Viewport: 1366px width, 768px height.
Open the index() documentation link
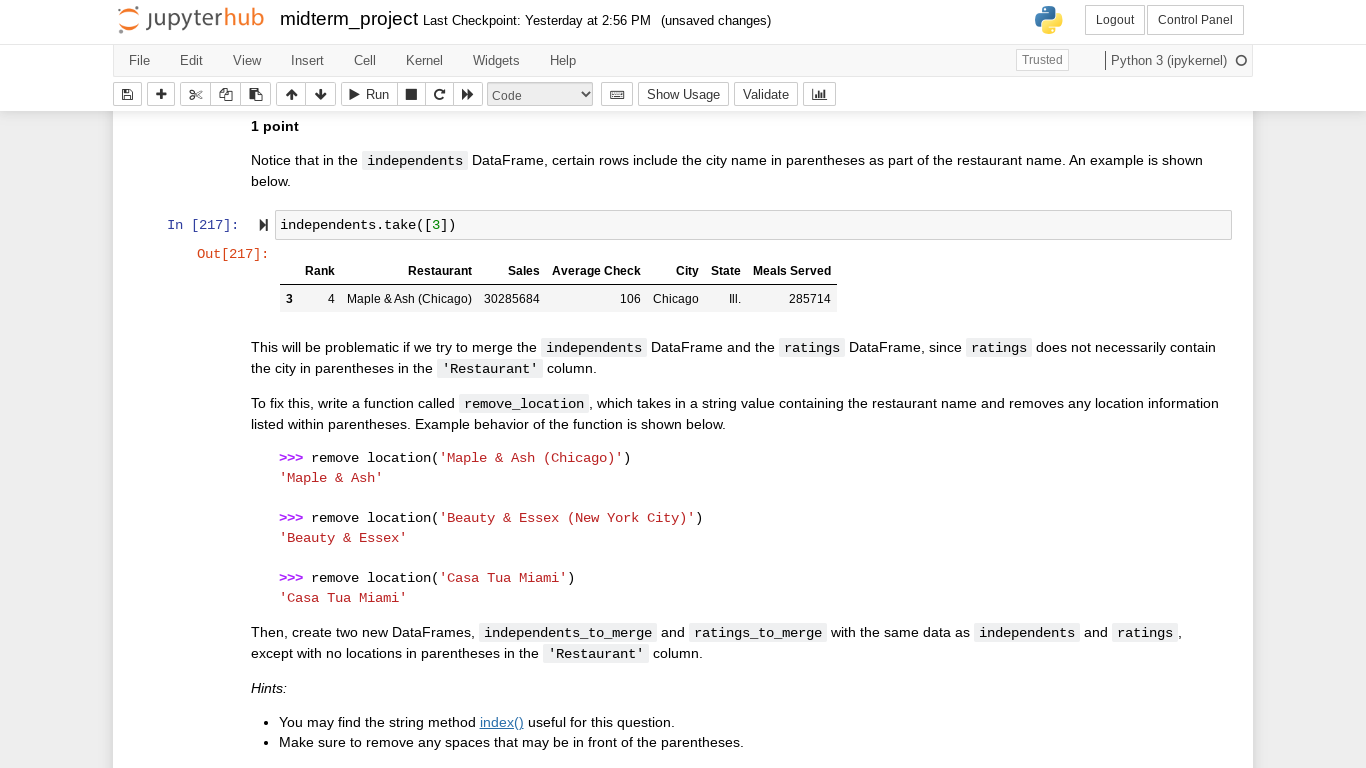click(x=501, y=722)
